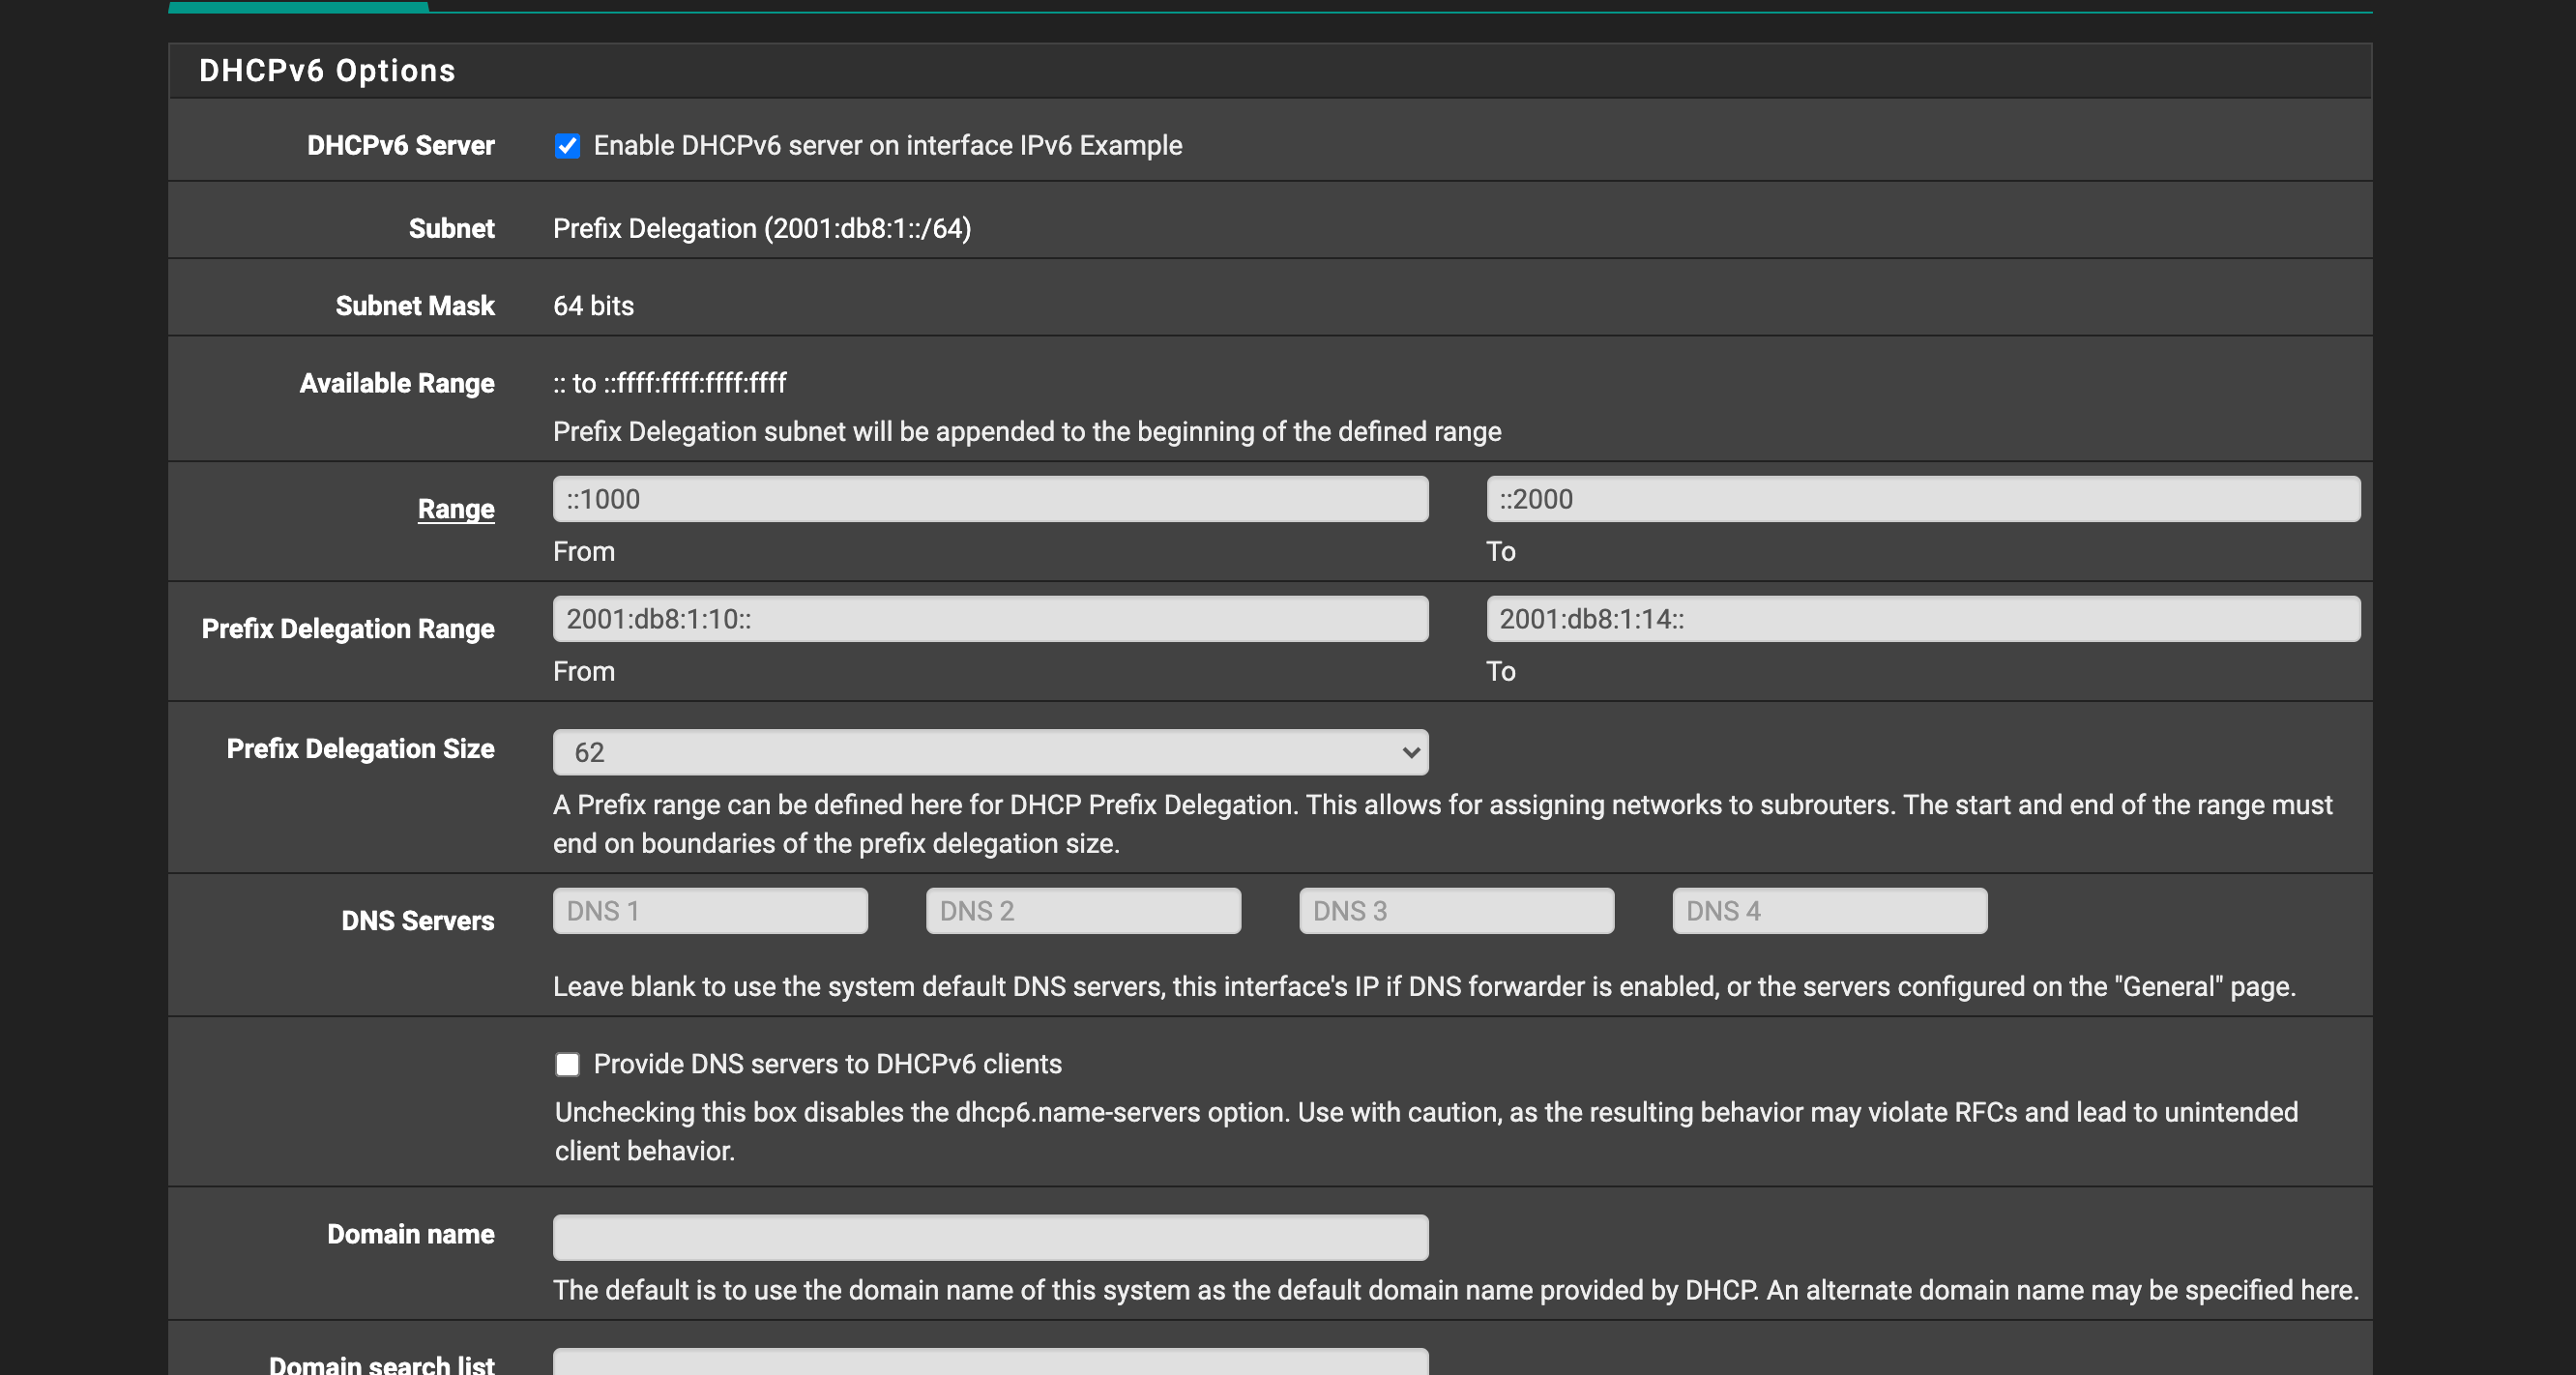Image resolution: width=2576 pixels, height=1375 pixels.
Task: Click the Domain name label
Action: coord(411,1234)
